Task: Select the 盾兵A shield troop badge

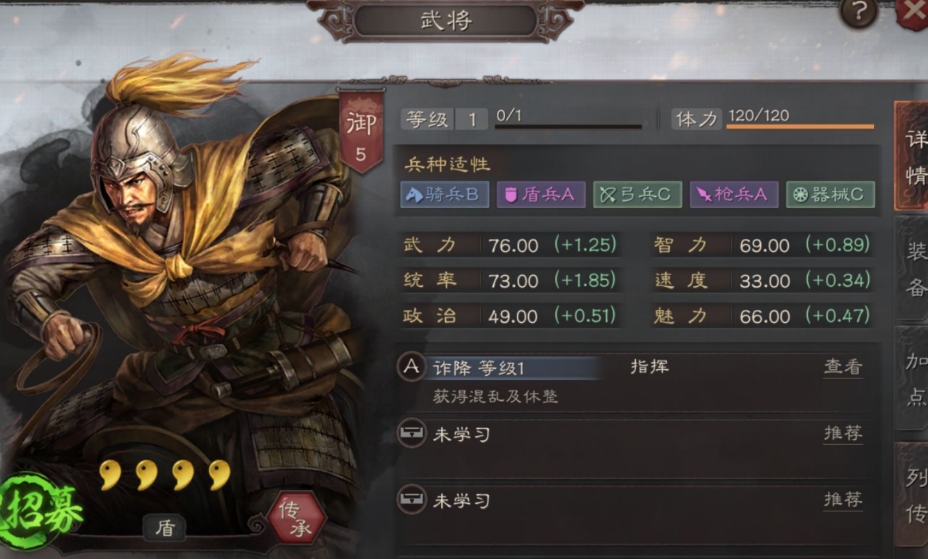Action: tap(541, 195)
